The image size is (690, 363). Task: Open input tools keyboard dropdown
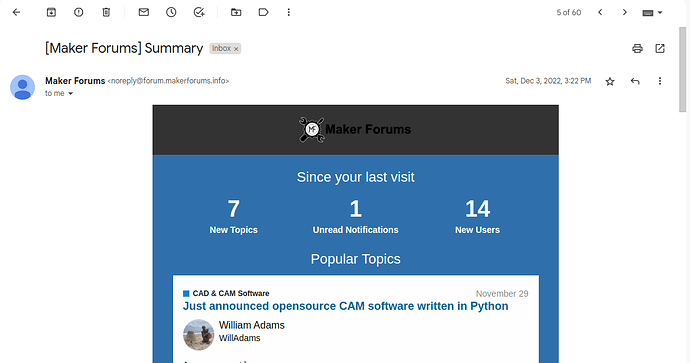pos(652,13)
